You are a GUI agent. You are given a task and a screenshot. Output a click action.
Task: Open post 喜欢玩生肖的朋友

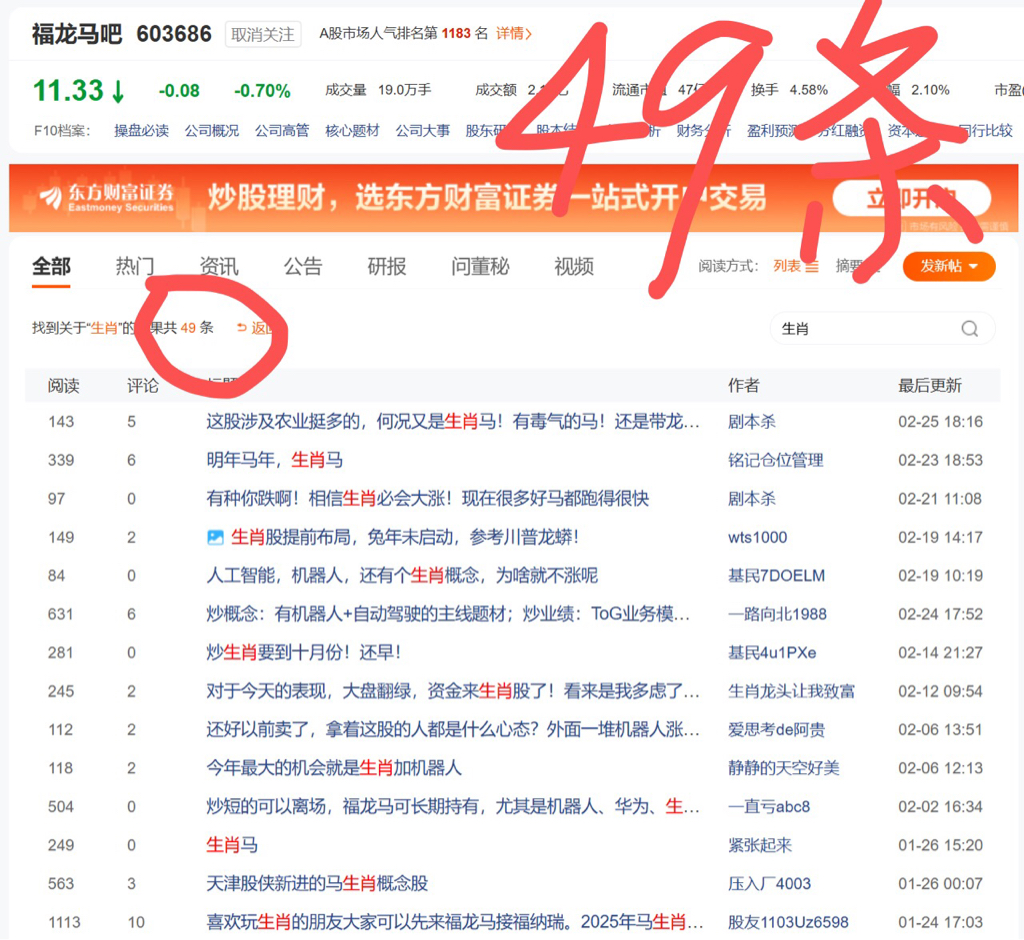click(x=455, y=922)
